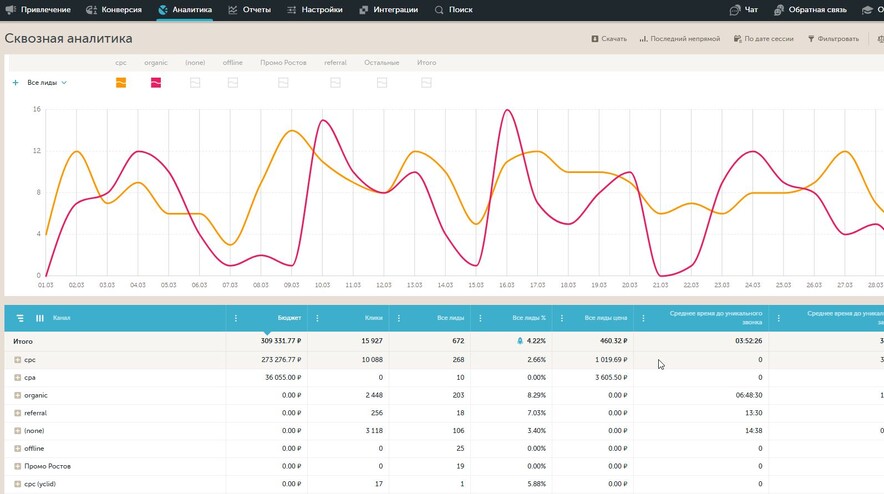Open the Все лиды metric dropdown

pos(47,82)
